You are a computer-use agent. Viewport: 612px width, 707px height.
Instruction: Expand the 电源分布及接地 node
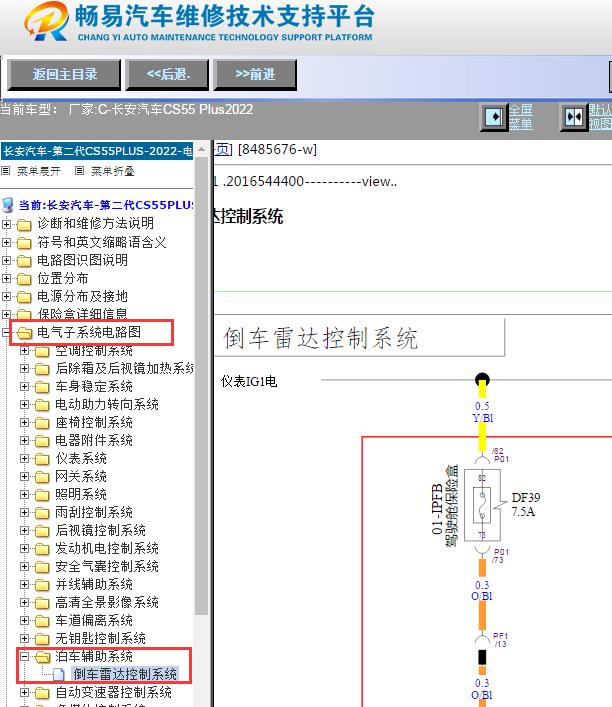[x=6, y=296]
